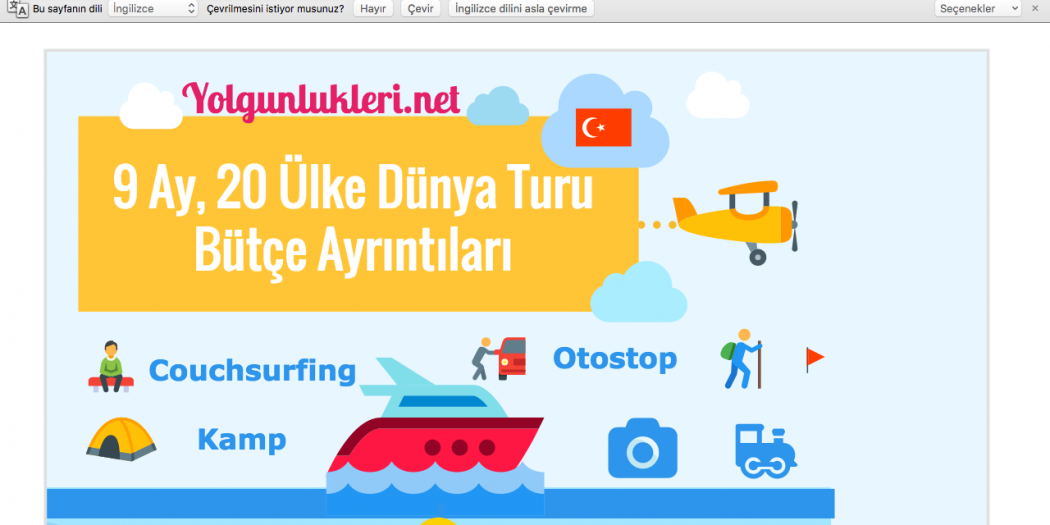The height and width of the screenshot is (525, 1050).
Task: Expand the Seçenekler options dropdown
Action: 978,8
